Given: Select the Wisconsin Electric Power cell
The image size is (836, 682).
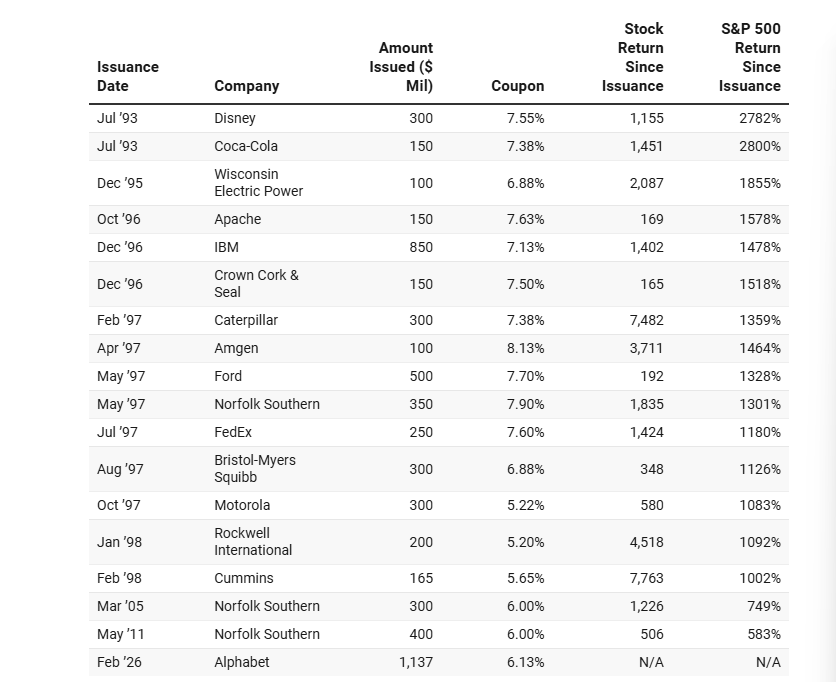Looking at the screenshot, I should 258,183.
